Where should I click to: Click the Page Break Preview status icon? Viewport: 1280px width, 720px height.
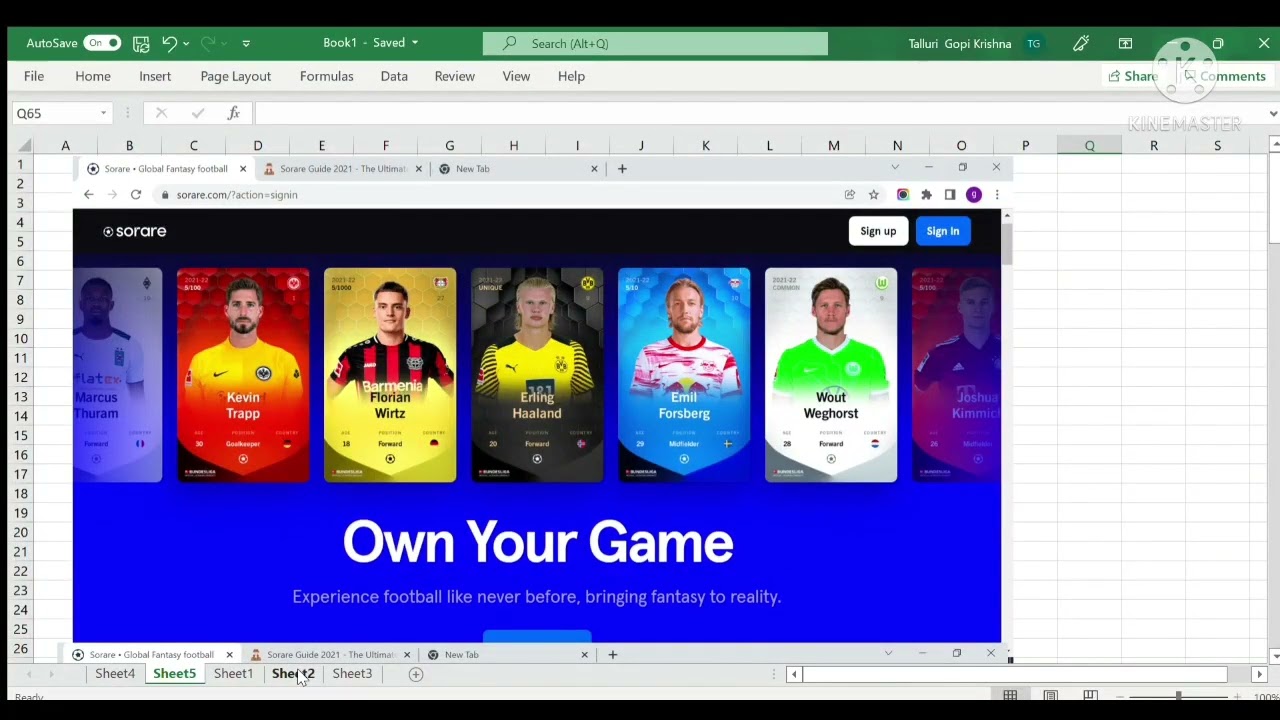click(1090, 696)
